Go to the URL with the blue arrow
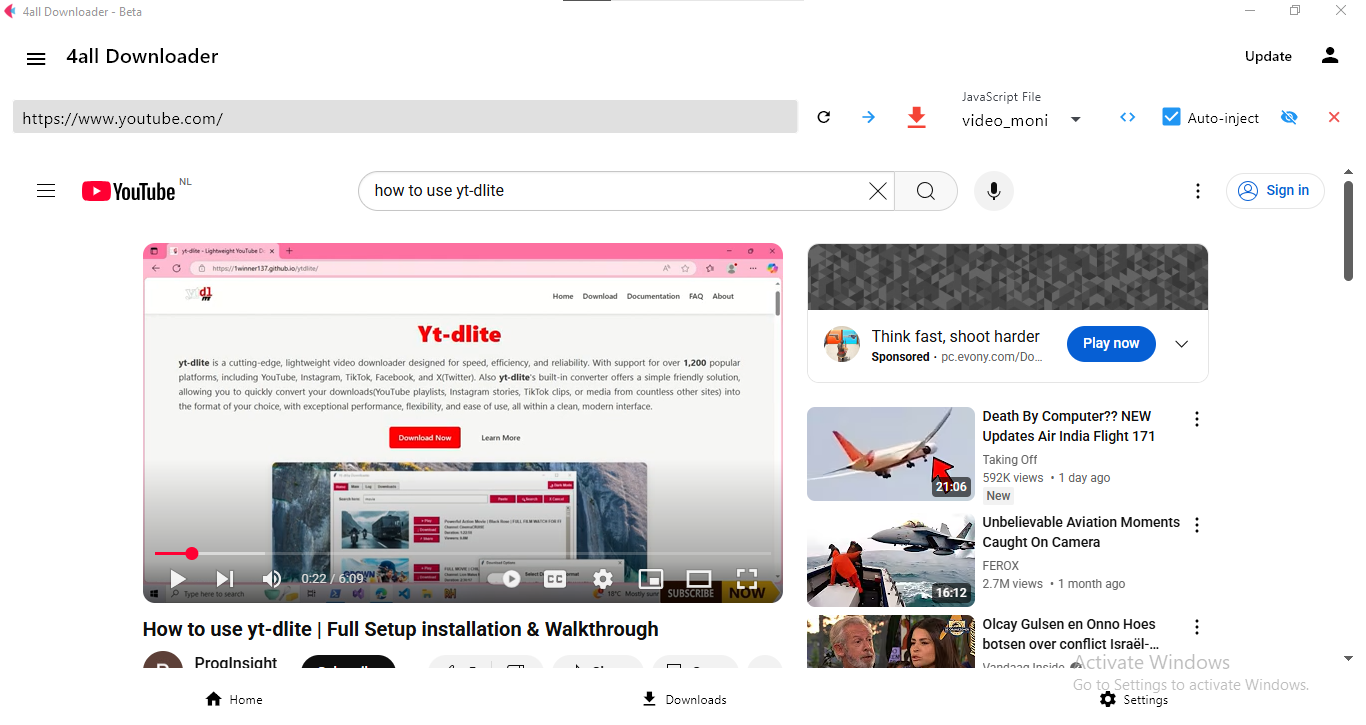Image resolution: width=1366 pixels, height=725 pixels. pos(868,117)
